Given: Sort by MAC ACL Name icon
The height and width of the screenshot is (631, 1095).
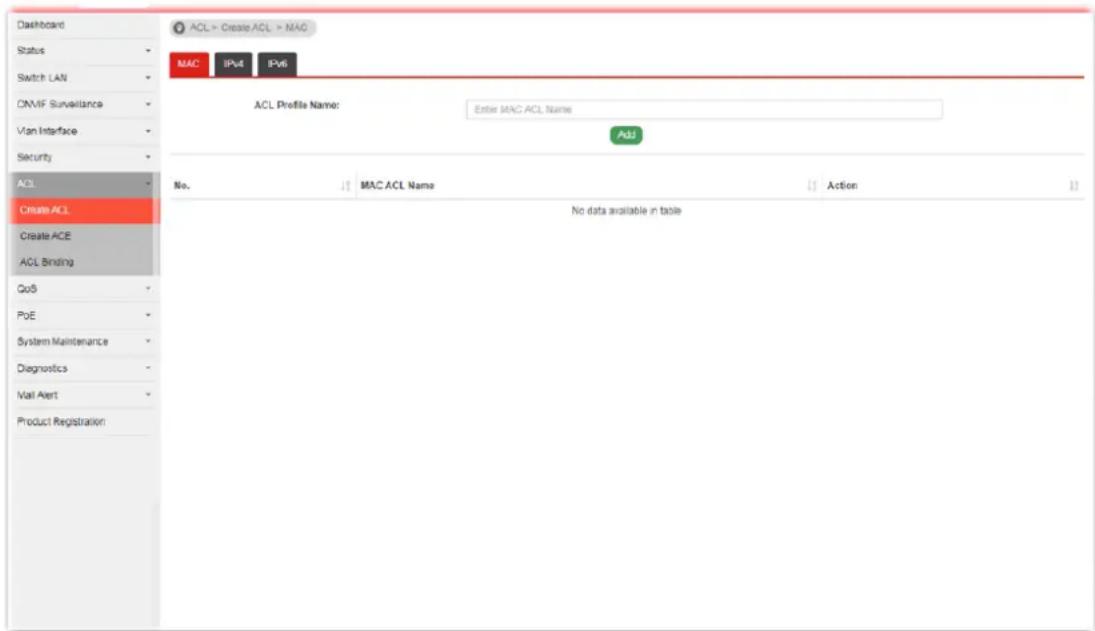Looking at the screenshot, I should (811, 186).
